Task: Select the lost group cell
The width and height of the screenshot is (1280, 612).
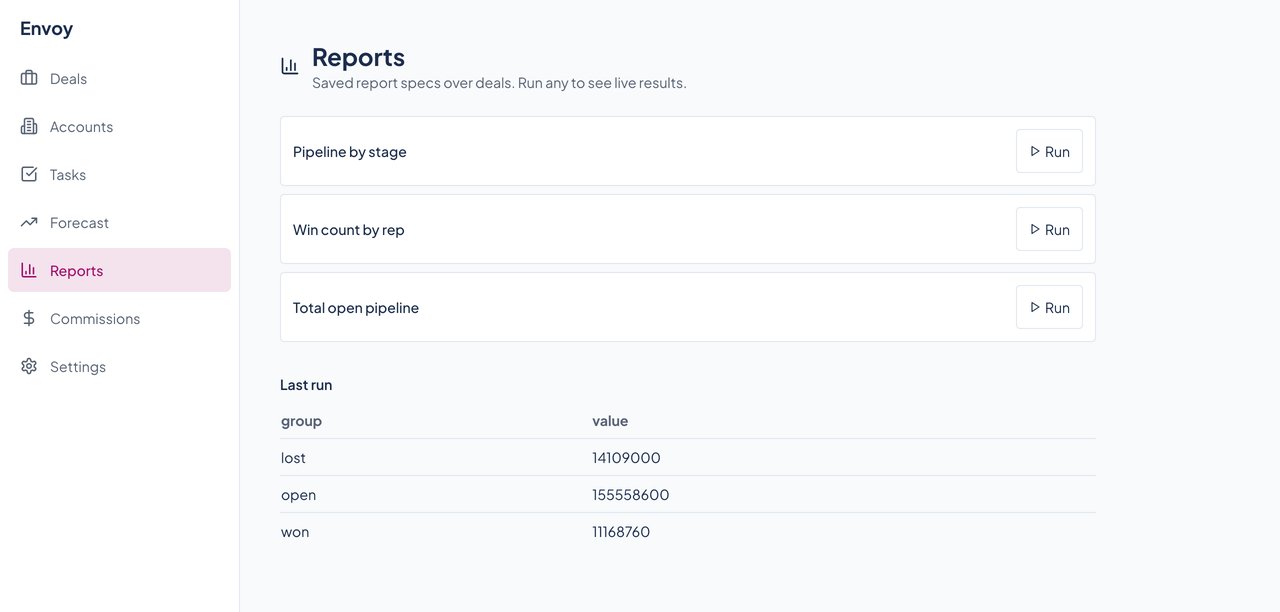Action: [x=293, y=458]
